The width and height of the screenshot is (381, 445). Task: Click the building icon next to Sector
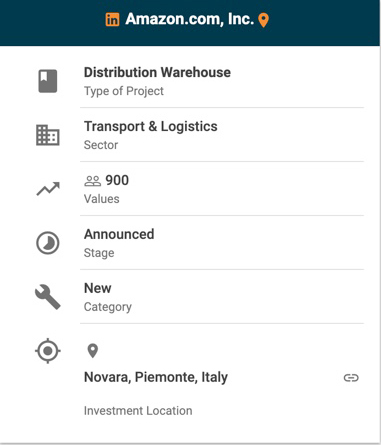[x=48, y=135]
